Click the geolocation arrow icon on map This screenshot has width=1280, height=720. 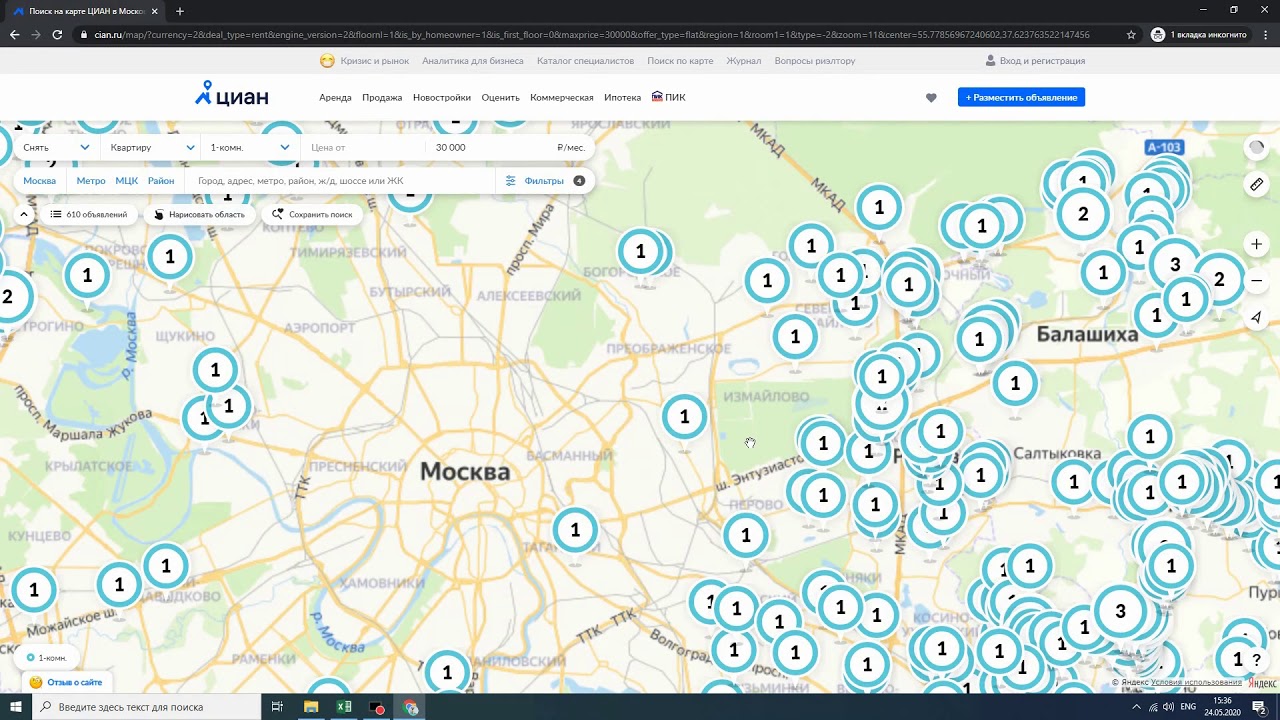[1257, 318]
